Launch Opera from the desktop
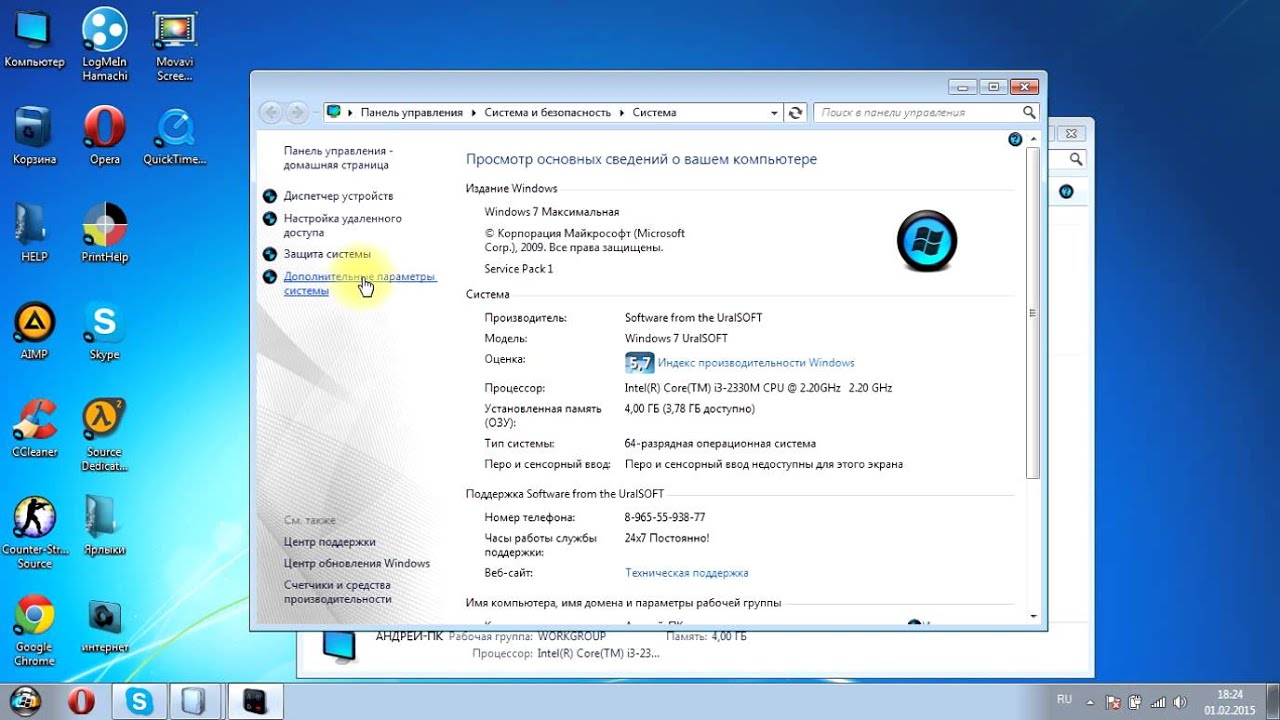This screenshot has width=1280, height=720. tap(104, 135)
